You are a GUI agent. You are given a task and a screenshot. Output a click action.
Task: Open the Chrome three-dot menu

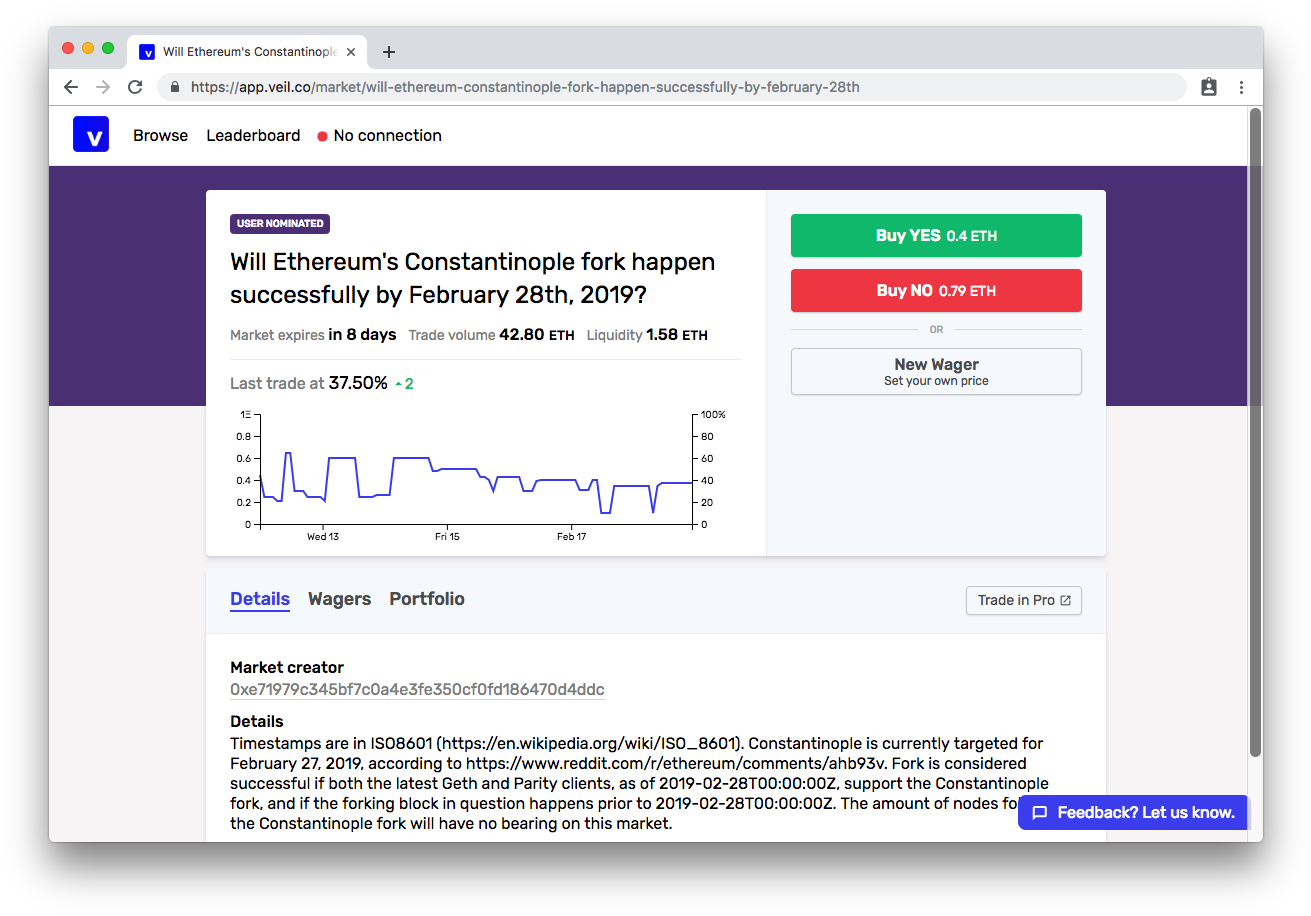click(x=1241, y=87)
